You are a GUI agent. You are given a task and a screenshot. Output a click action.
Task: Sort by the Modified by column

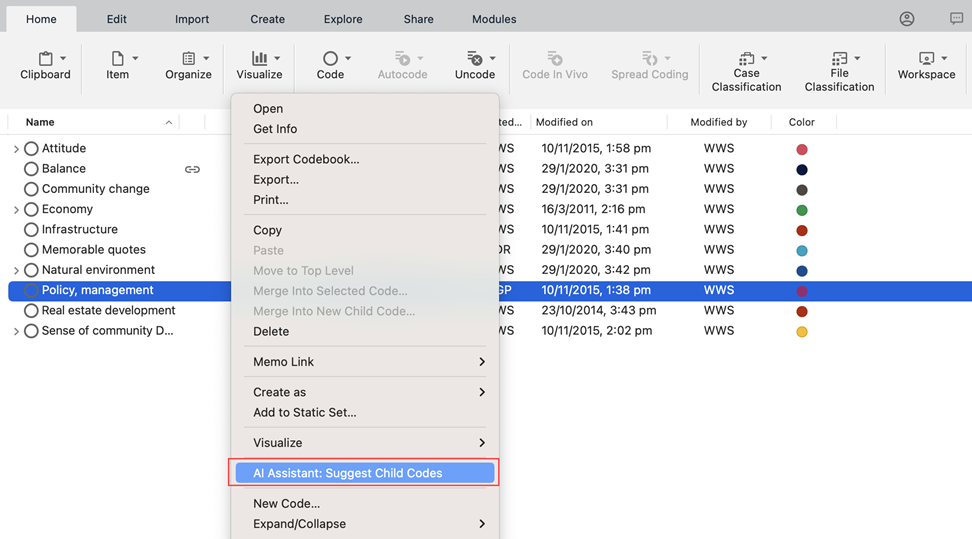click(x=719, y=122)
